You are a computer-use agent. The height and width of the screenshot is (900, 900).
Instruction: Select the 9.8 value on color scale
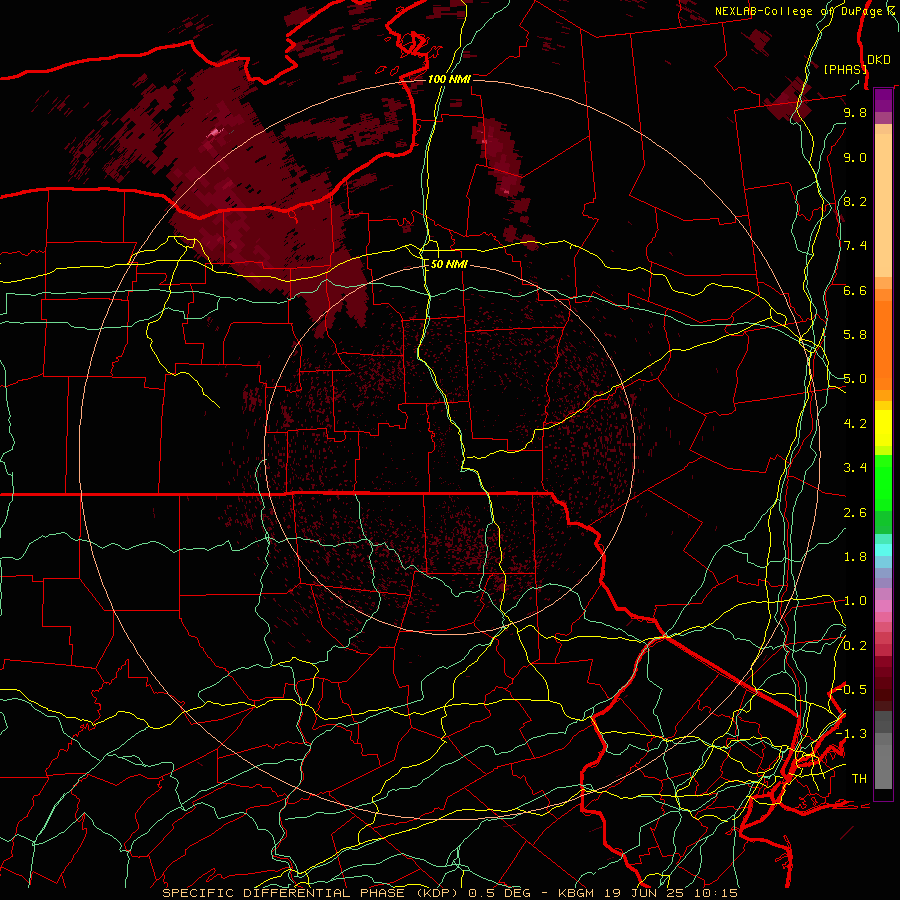pos(855,112)
